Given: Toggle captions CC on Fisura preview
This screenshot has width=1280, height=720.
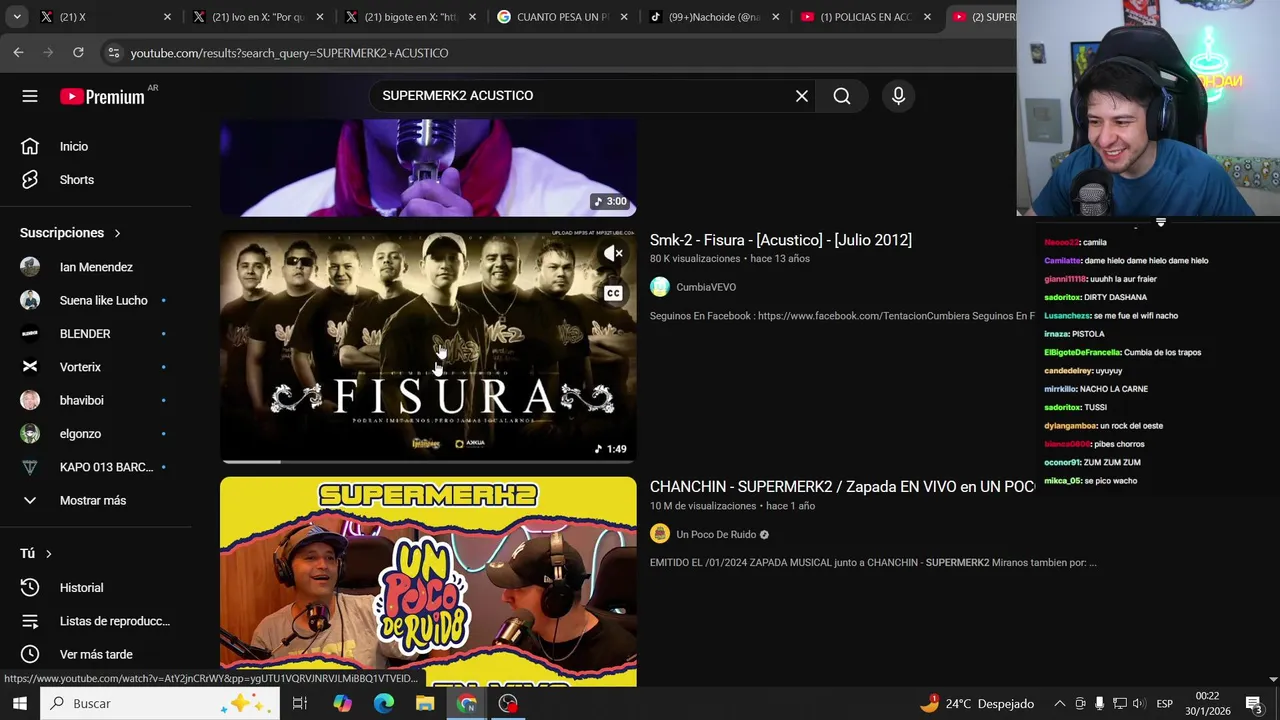Looking at the screenshot, I should (613, 293).
